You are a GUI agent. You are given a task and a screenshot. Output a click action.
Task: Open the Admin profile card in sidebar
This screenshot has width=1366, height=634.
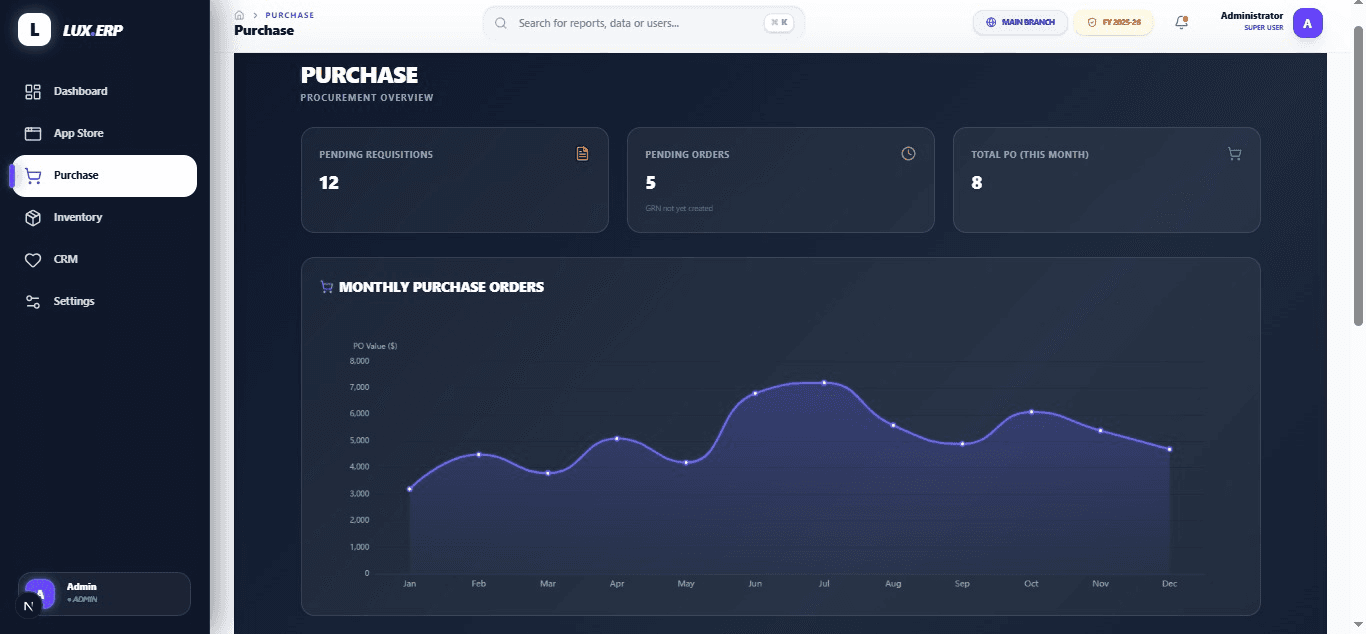(x=104, y=593)
